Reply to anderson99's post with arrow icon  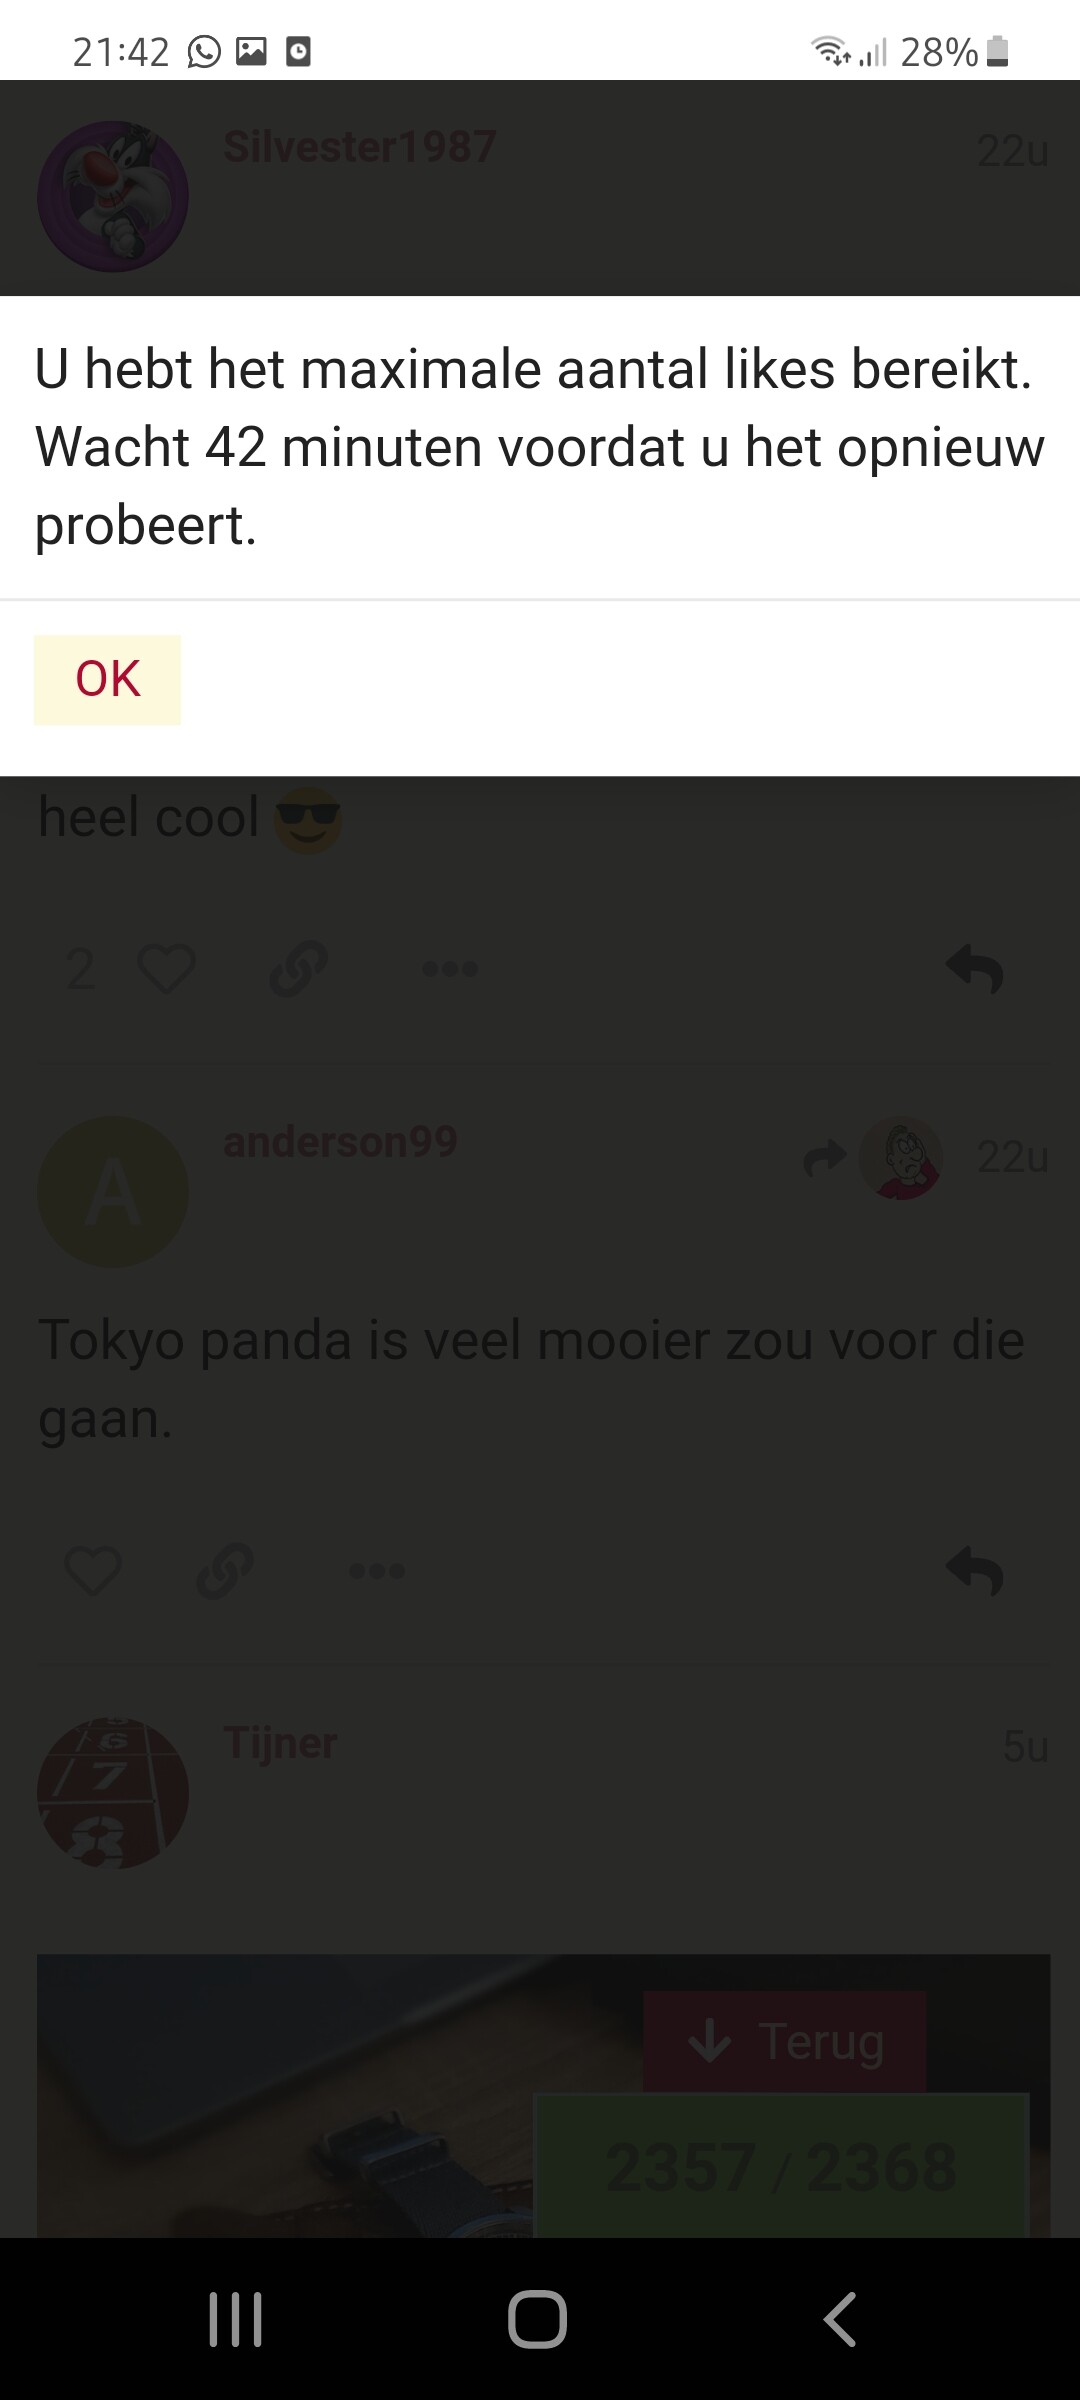tap(975, 1570)
